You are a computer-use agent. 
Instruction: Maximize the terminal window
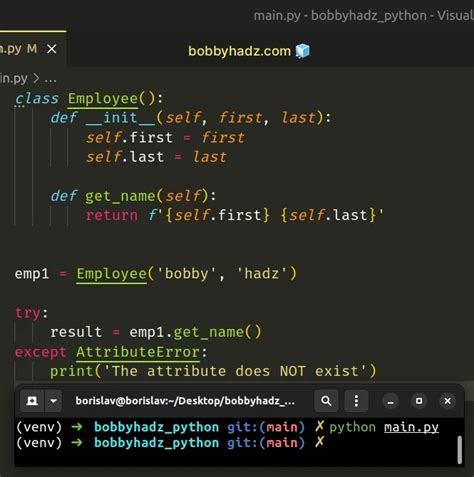[x=419, y=401]
